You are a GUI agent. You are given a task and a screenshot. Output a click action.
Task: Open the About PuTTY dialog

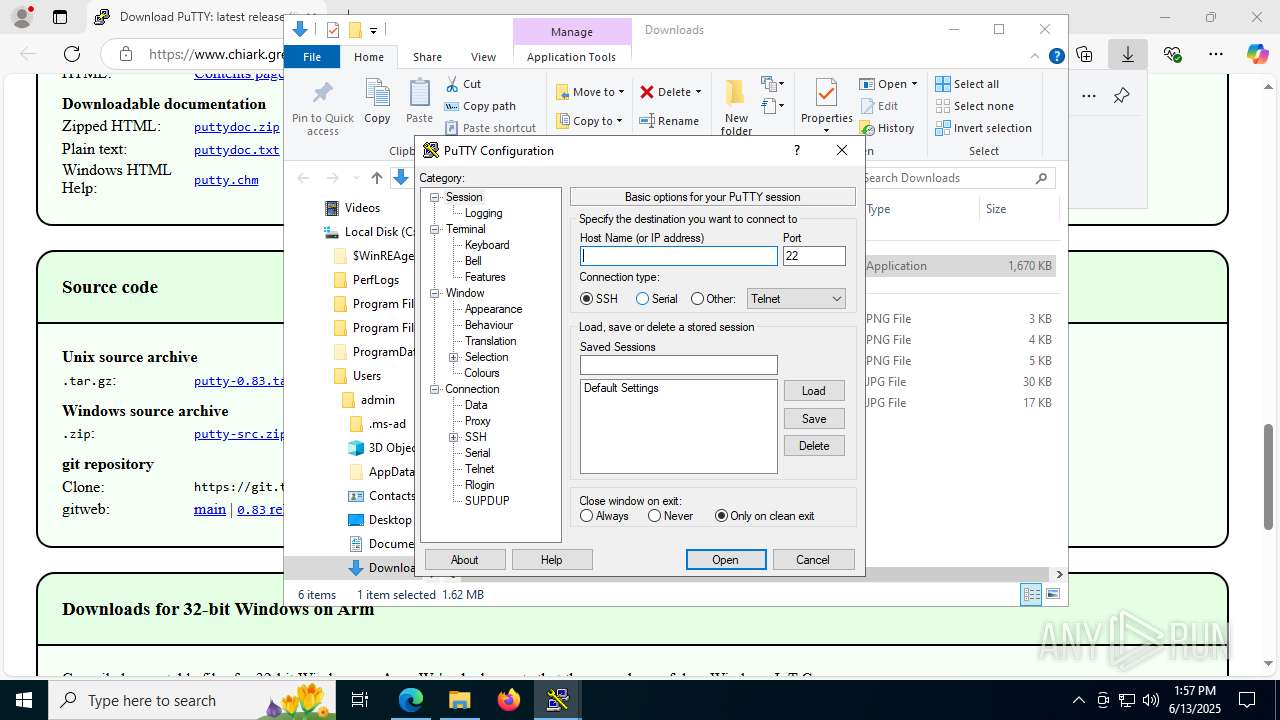pos(465,560)
